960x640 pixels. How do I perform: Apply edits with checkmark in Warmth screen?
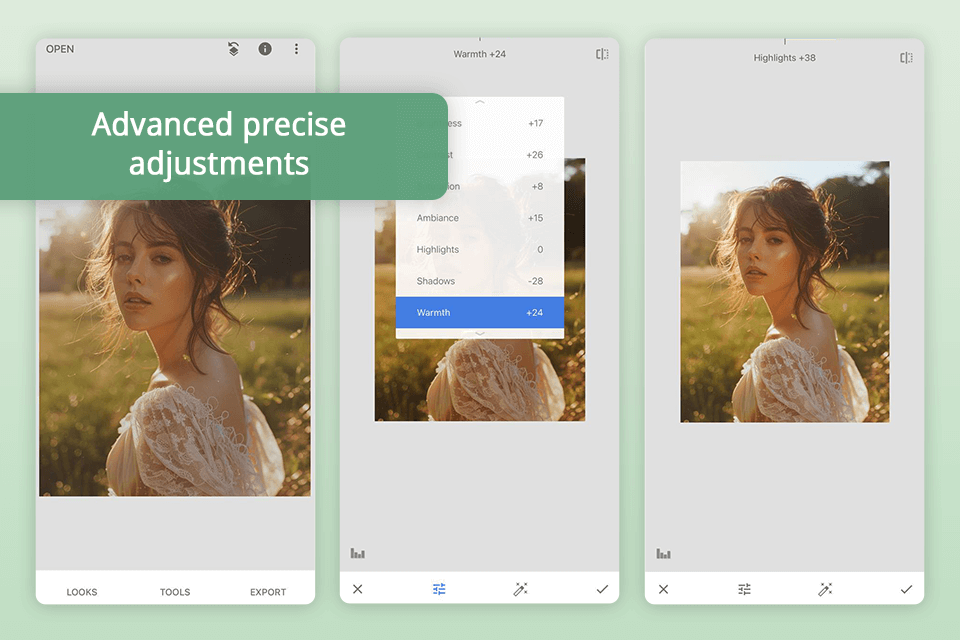coord(602,589)
